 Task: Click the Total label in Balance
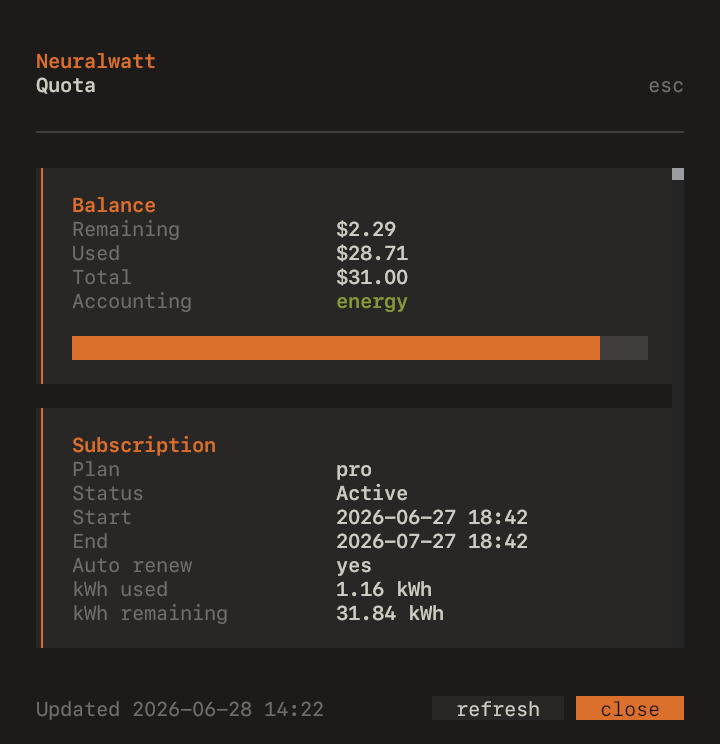click(x=102, y=278)
